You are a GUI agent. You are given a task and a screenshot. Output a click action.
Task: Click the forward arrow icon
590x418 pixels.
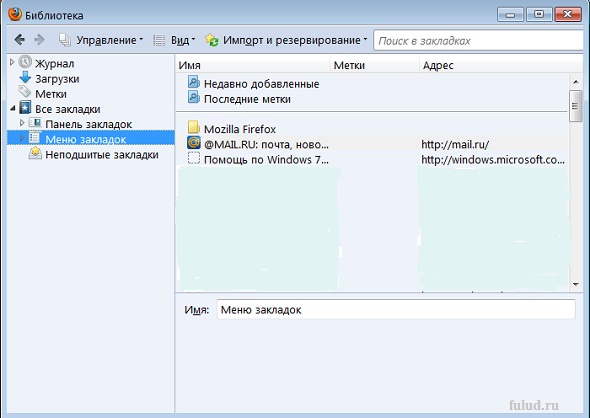[x=39, y=40]
